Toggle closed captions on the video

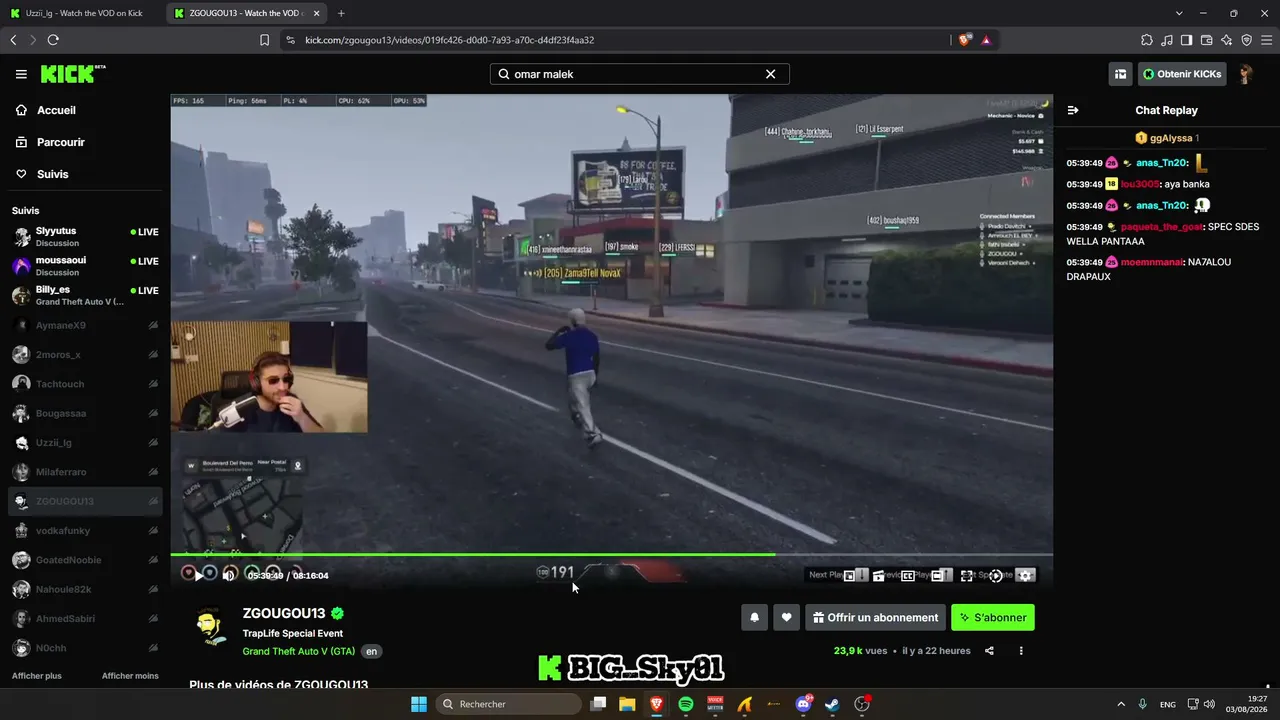tap(908, 576)
